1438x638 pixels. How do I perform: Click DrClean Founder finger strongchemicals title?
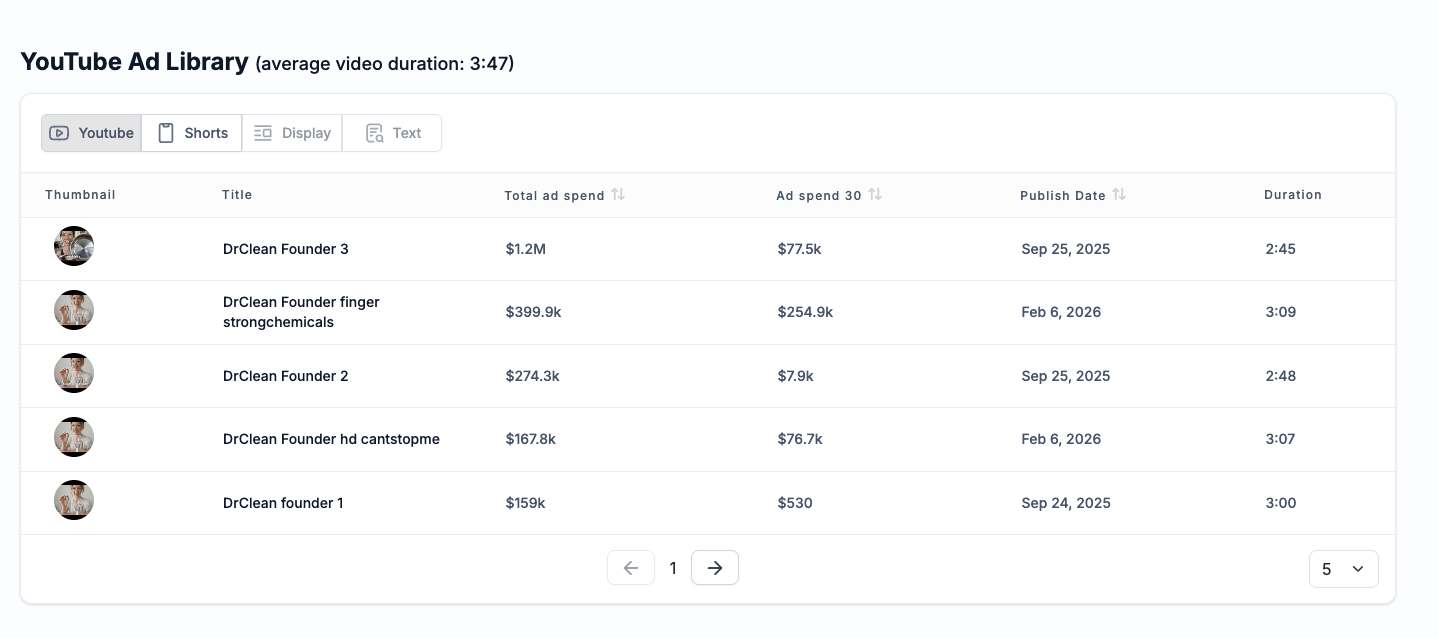click(301, 312)
